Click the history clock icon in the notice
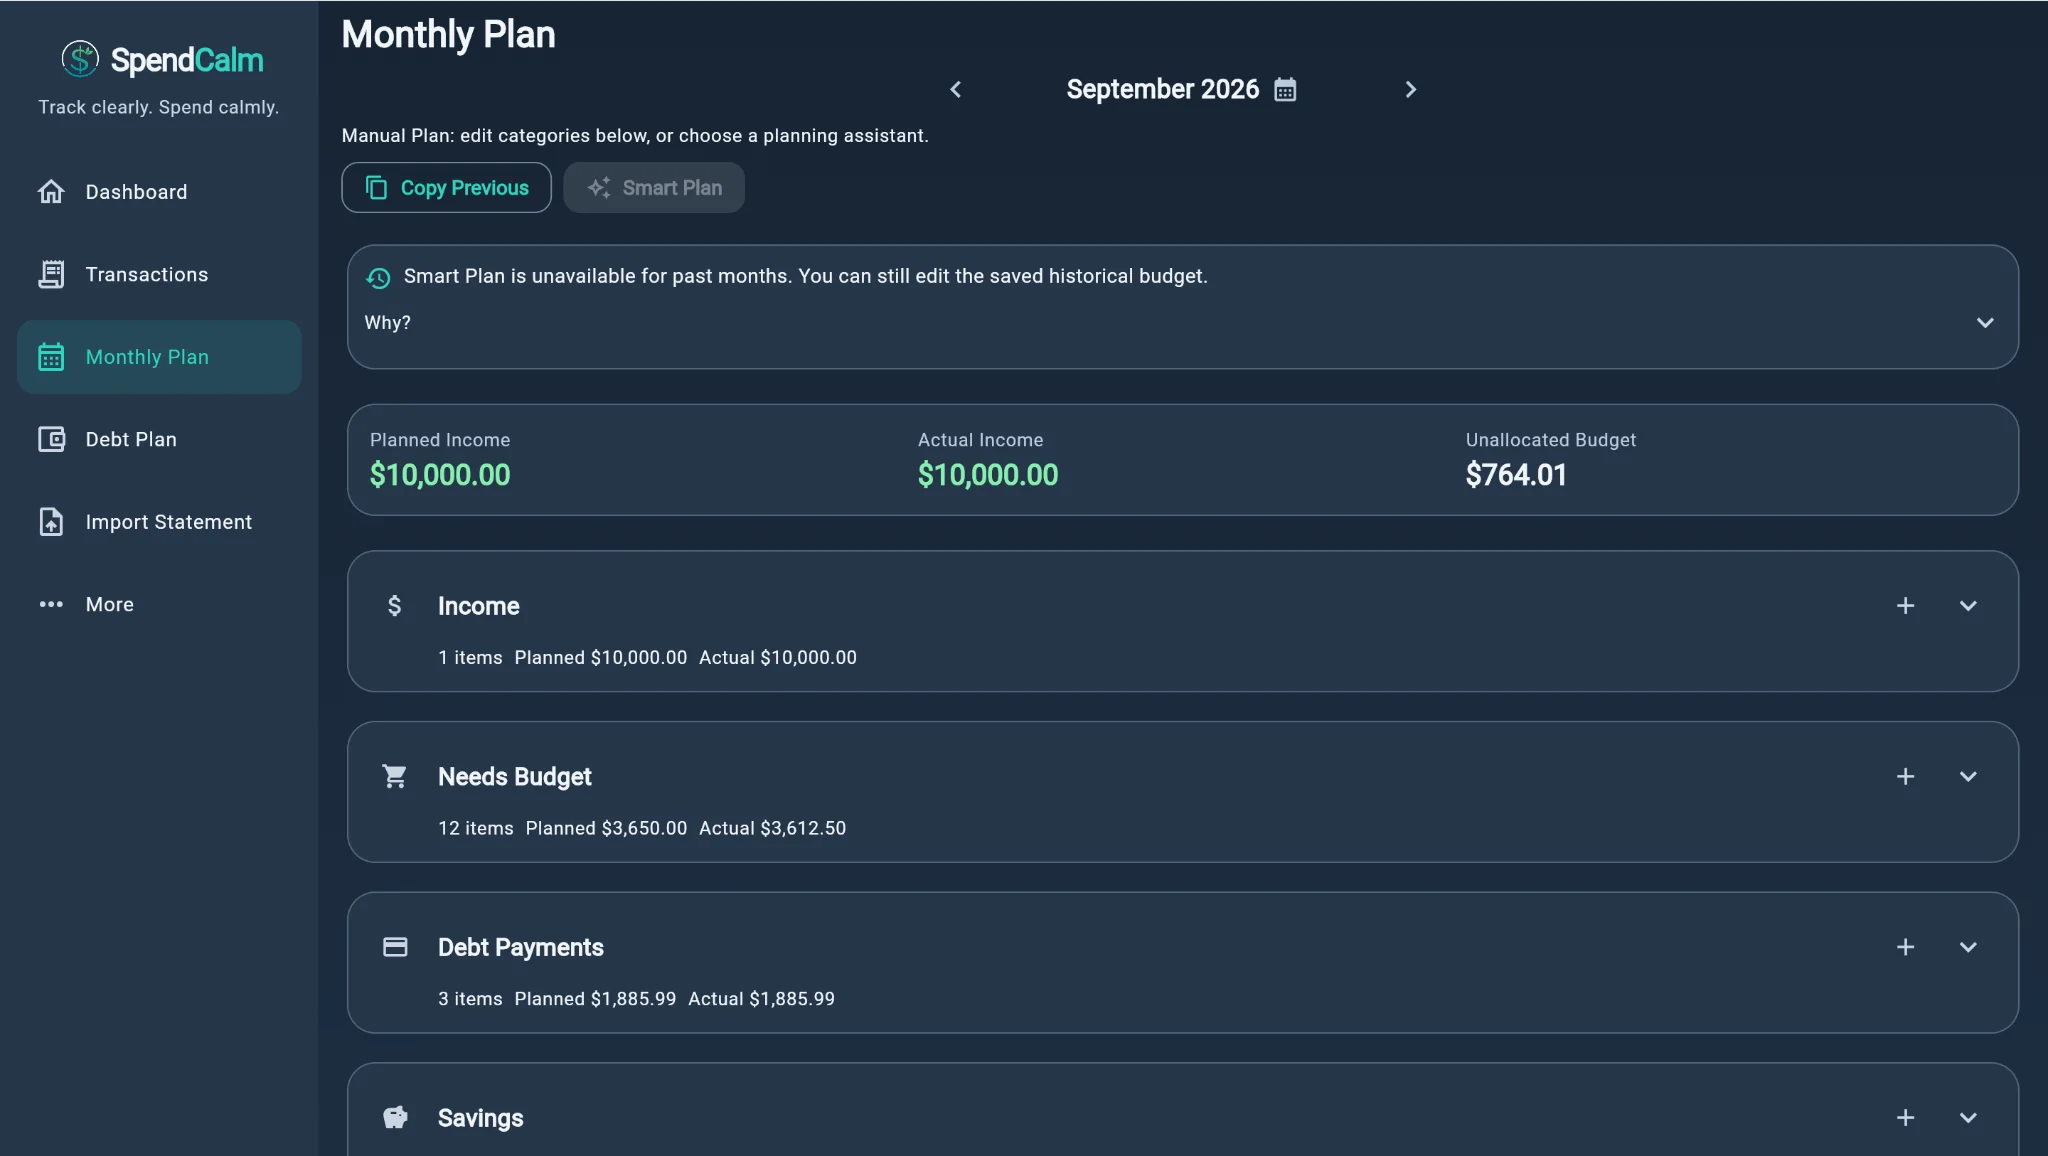The width and height of the screenshot is (2048, 1156). coord(378,278)
